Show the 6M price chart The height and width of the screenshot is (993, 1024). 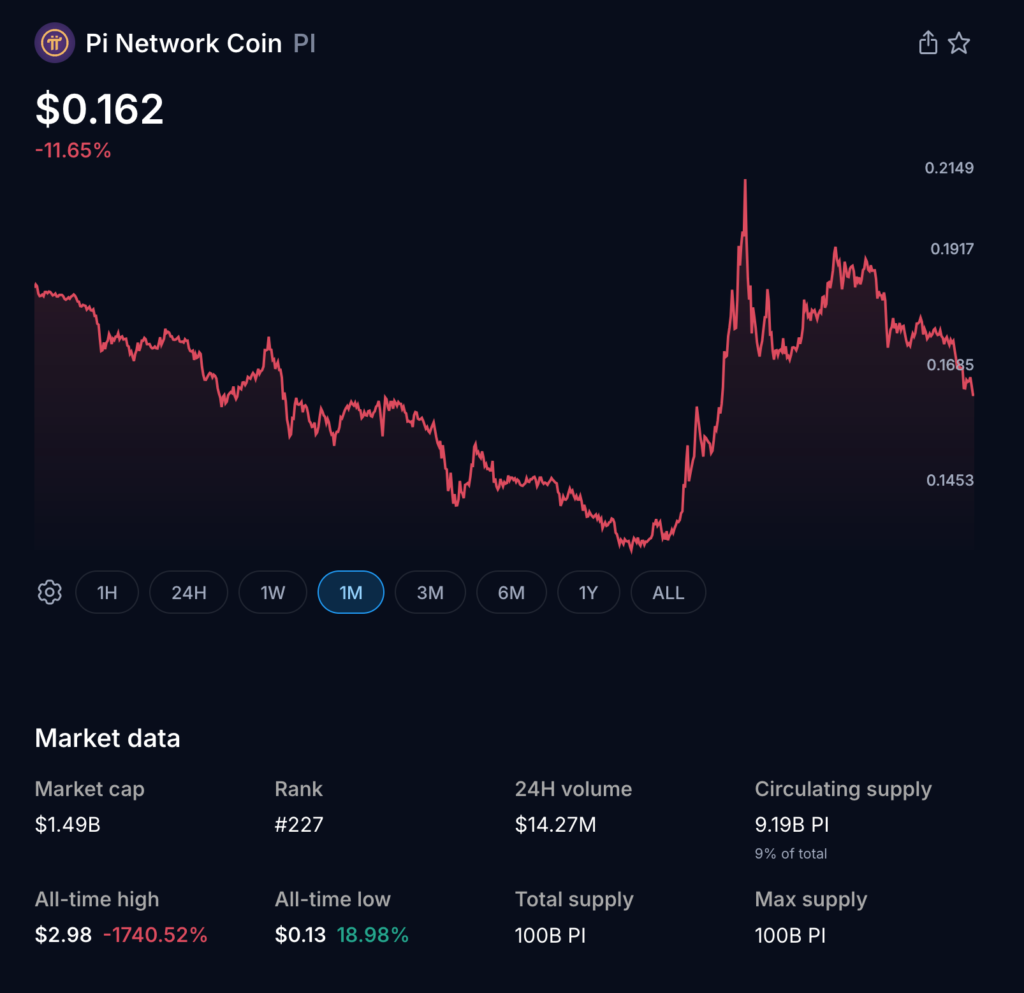[511, 592]
